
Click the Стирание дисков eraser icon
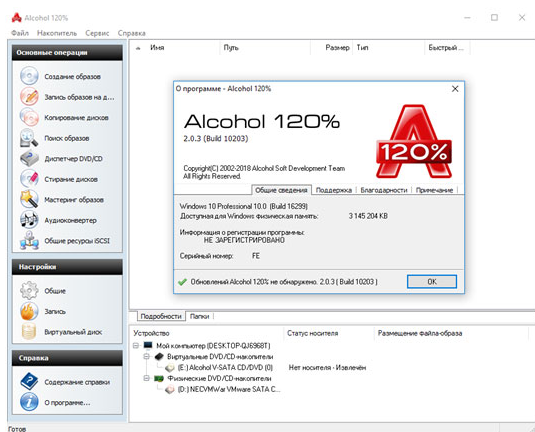point(29,178)
